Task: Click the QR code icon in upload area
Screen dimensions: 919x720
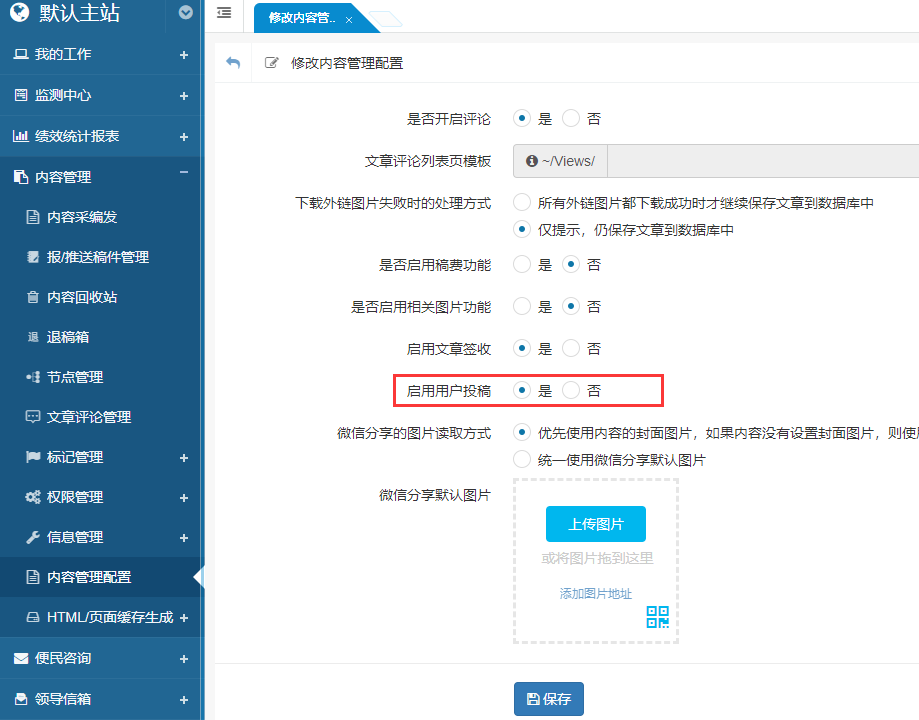Action: pyautogui.click(x=657, y=617)
